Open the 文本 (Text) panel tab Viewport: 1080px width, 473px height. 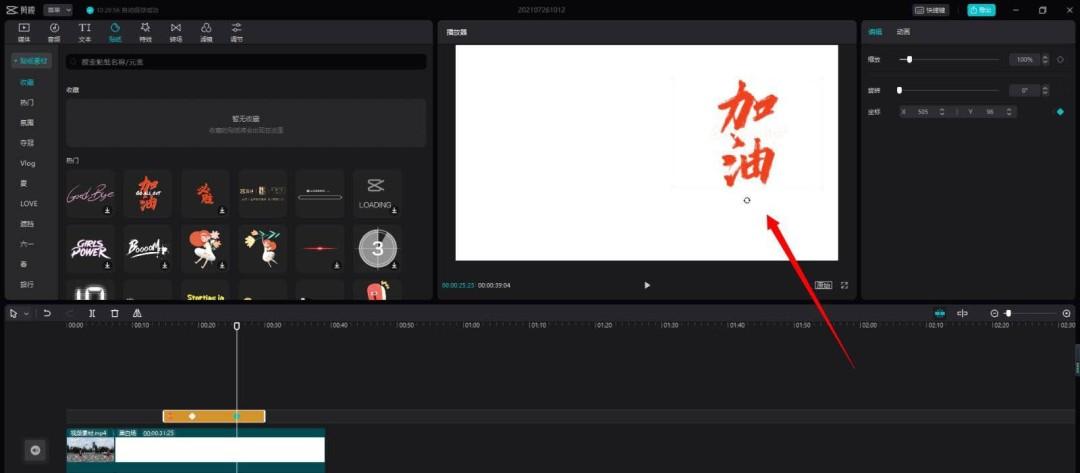(85, 31)
